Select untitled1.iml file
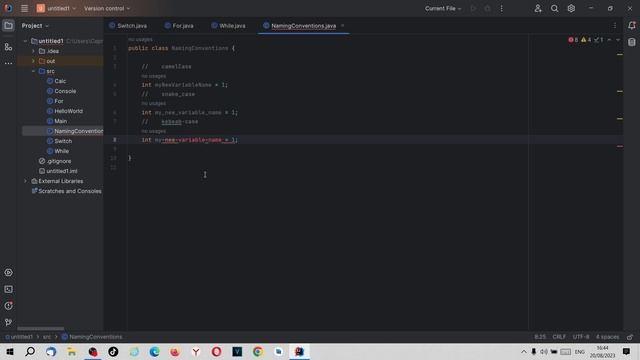The height and width of the screenshot is (360, 640). click(58, 171)
